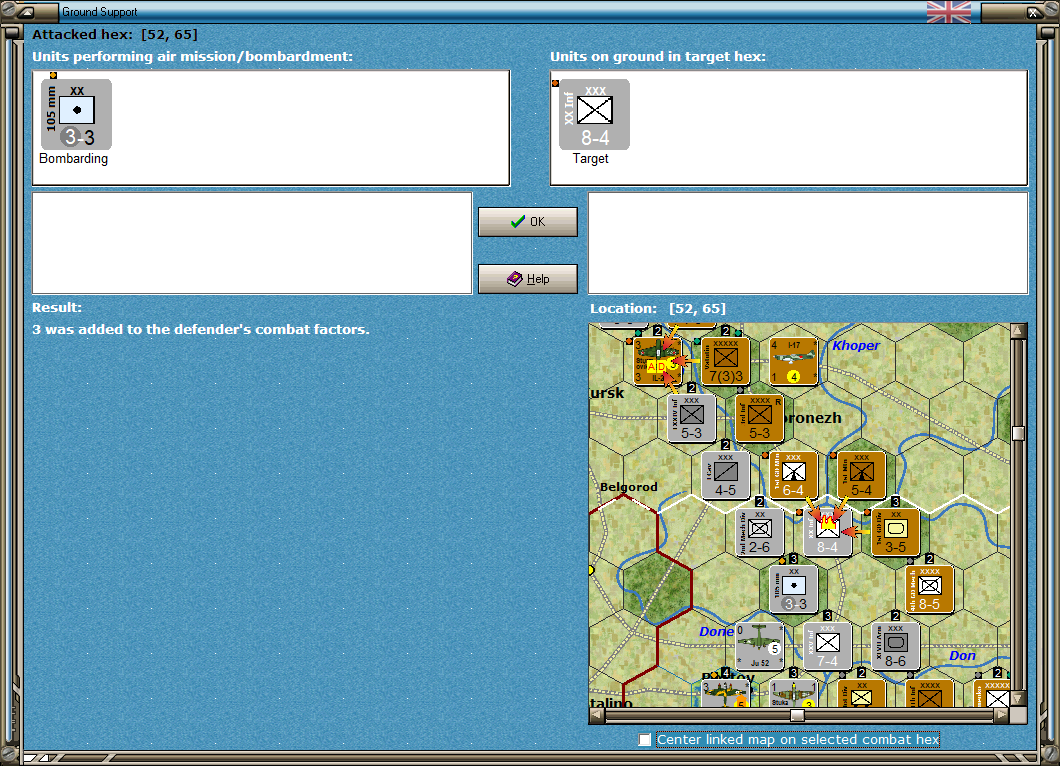Open the Help button
Image resolution: width=1060 pixels, height=766 pixels.
(x=527, y=279)
